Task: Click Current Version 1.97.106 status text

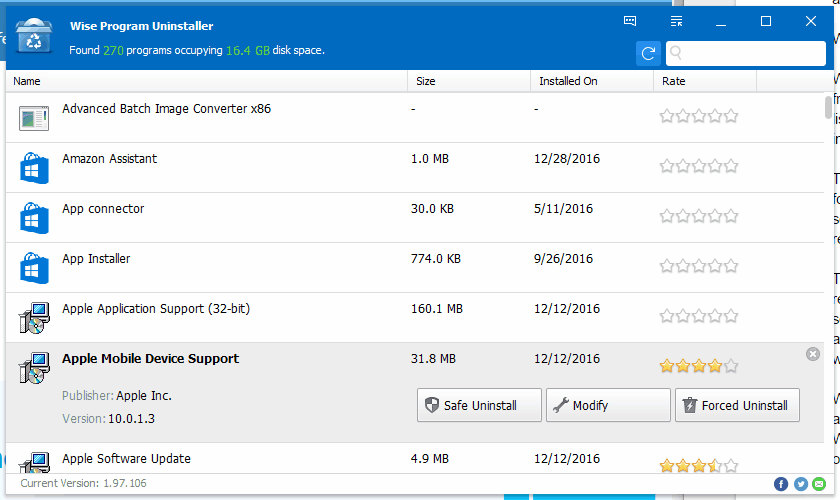Action: [x=84, y=483]
